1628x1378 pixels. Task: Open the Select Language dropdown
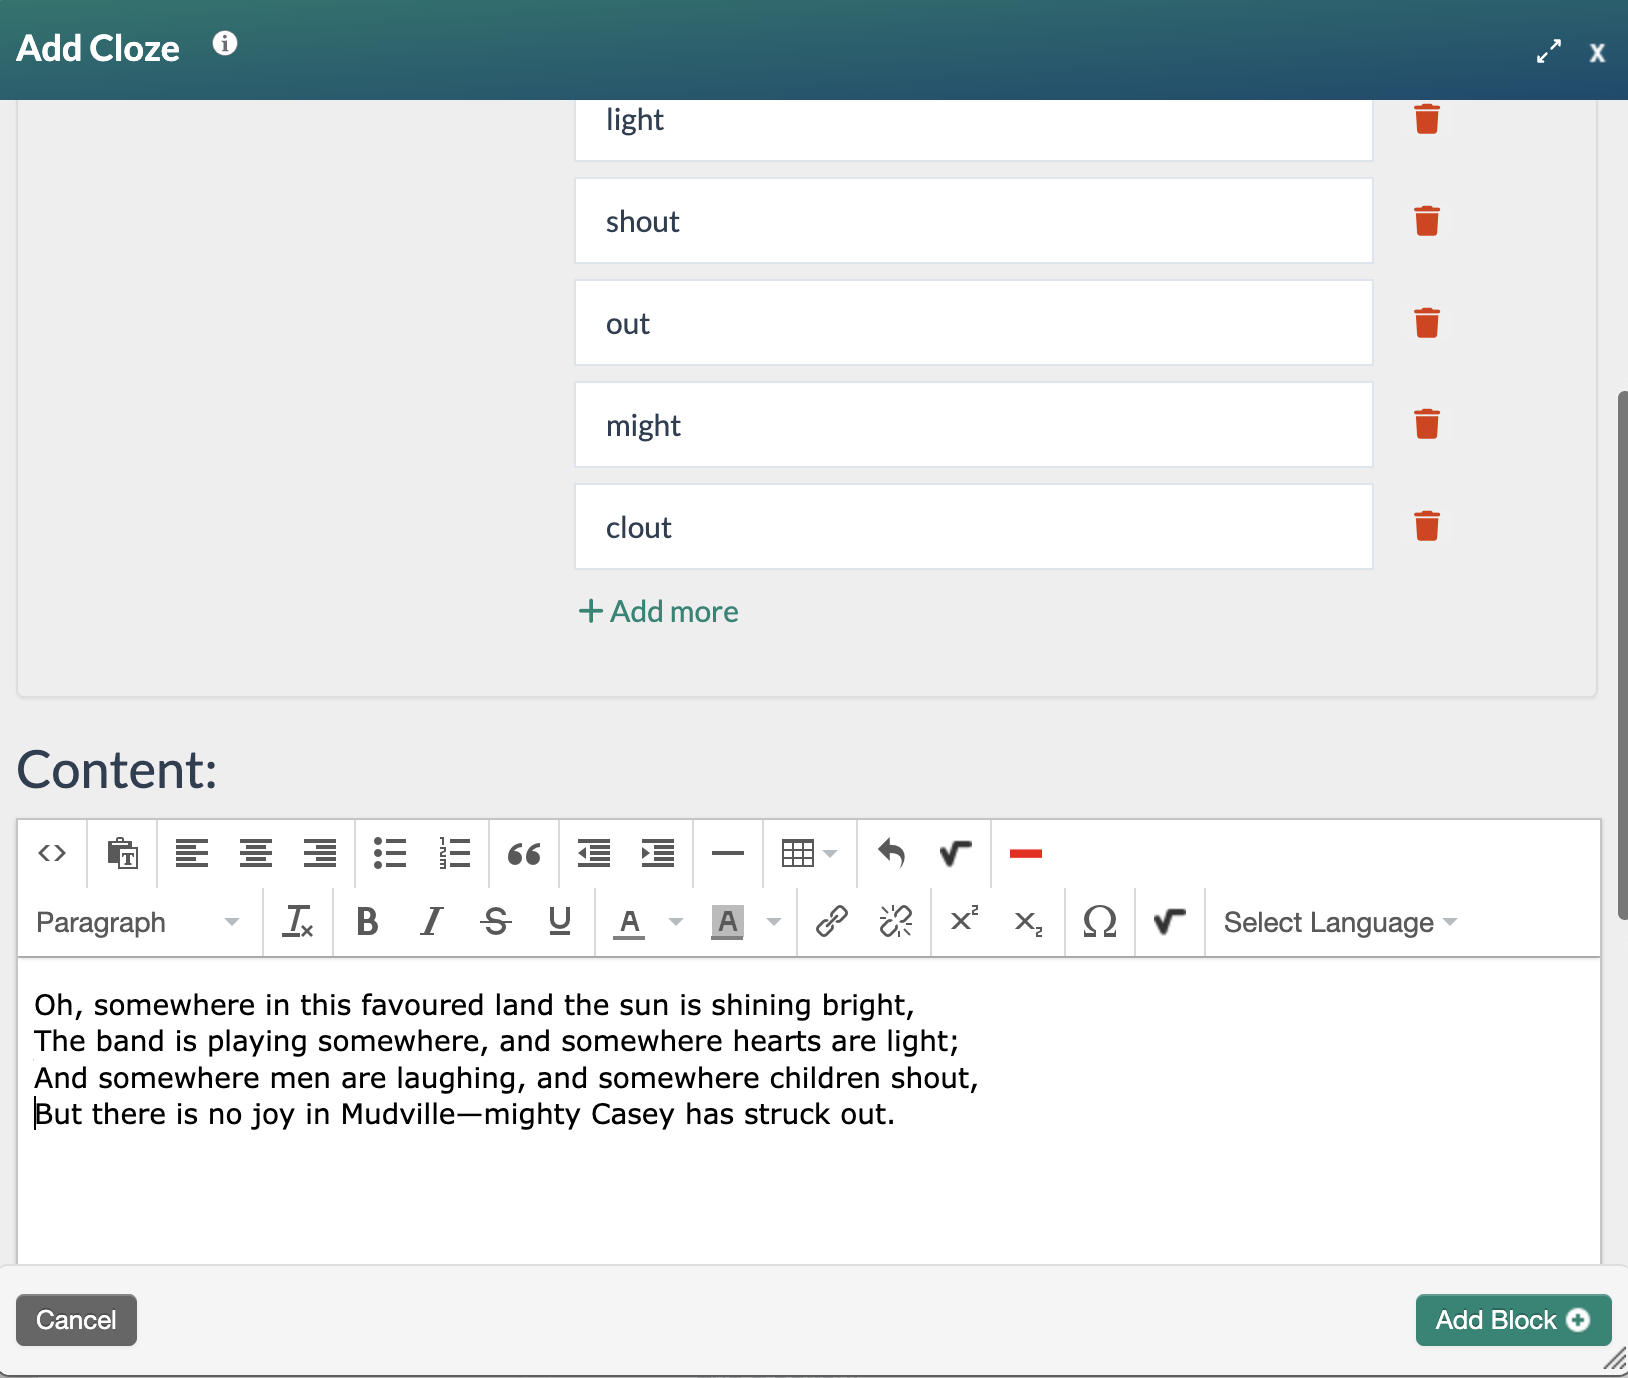1340,922
